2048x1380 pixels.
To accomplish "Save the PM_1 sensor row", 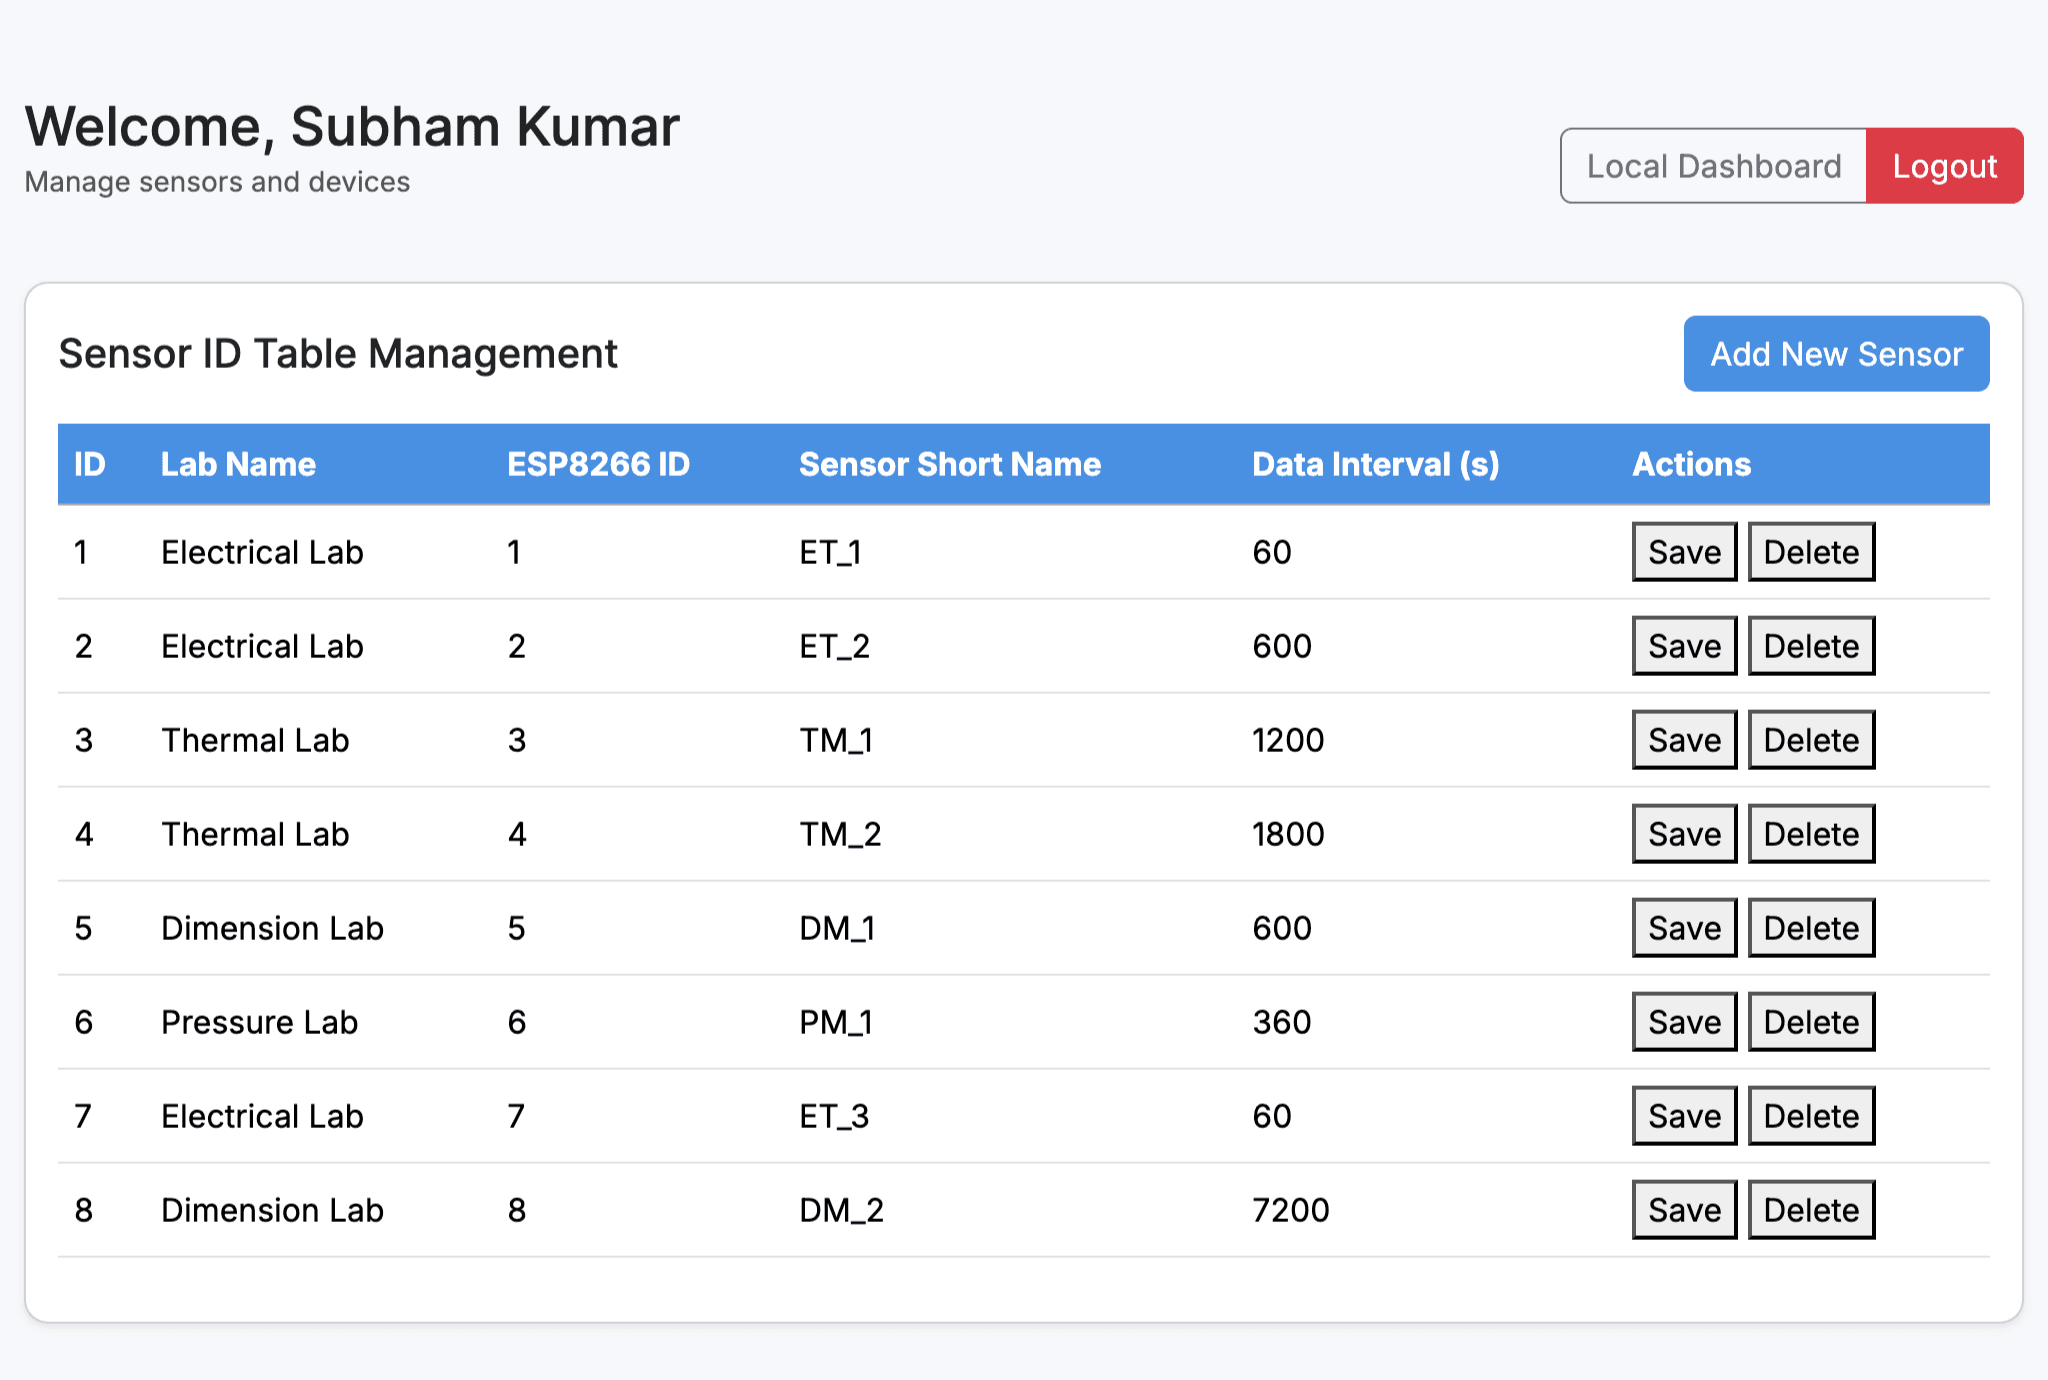I will (1684, 1022).
